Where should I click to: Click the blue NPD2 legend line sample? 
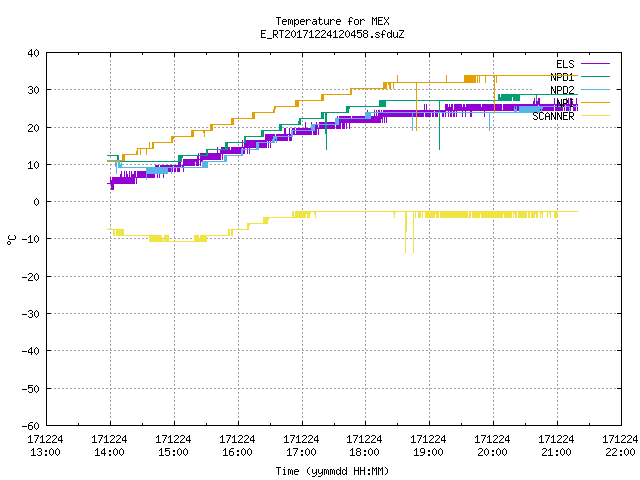click(595, 89)
